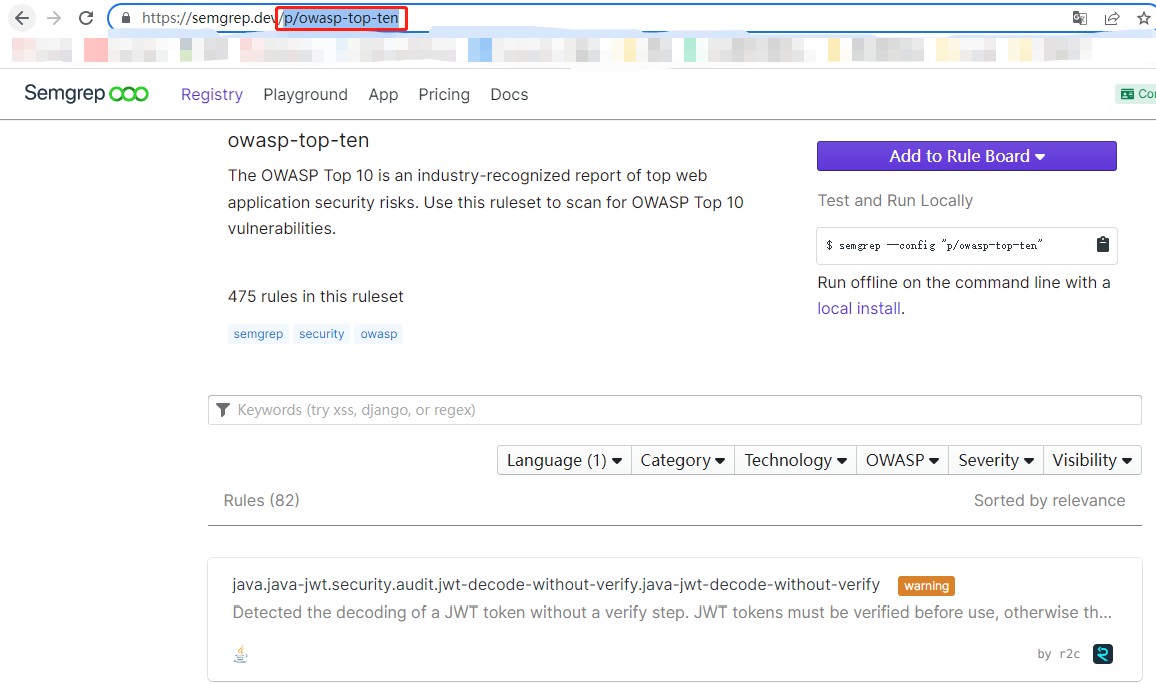Click the r2c author logo icon
Image resolution: width=1156 pixels, height=684 pixels.
click(x=1103, y=654)
